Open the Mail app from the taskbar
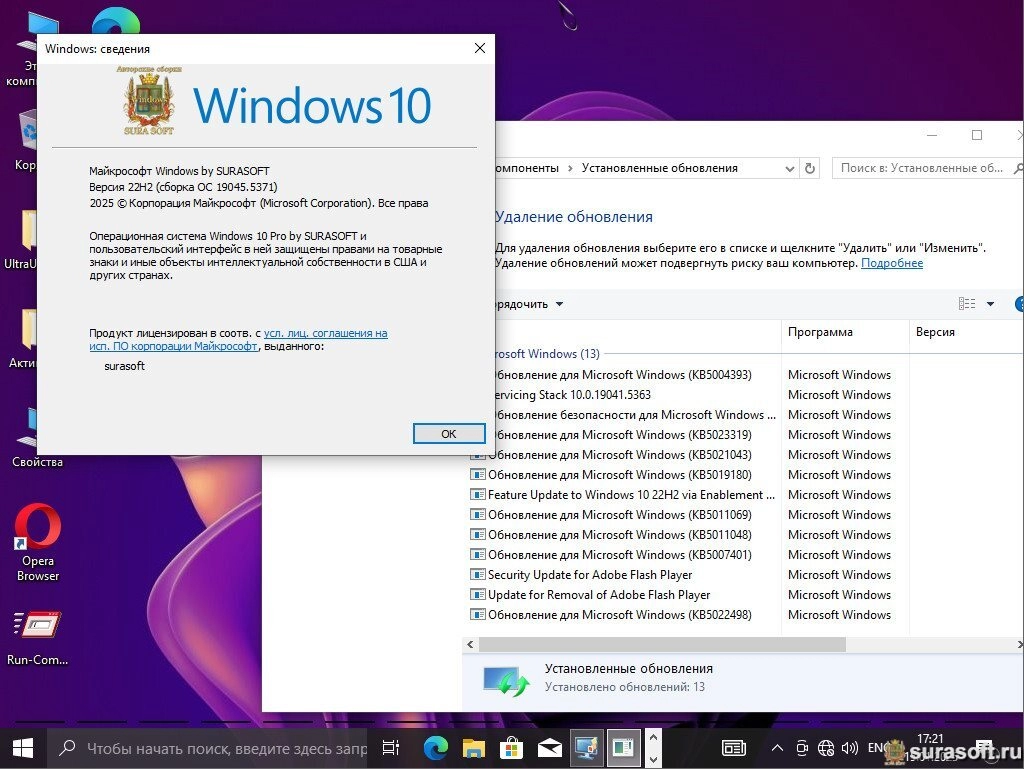The width and height of the screenshot is (1024, 769). click(x=549, y=747)
